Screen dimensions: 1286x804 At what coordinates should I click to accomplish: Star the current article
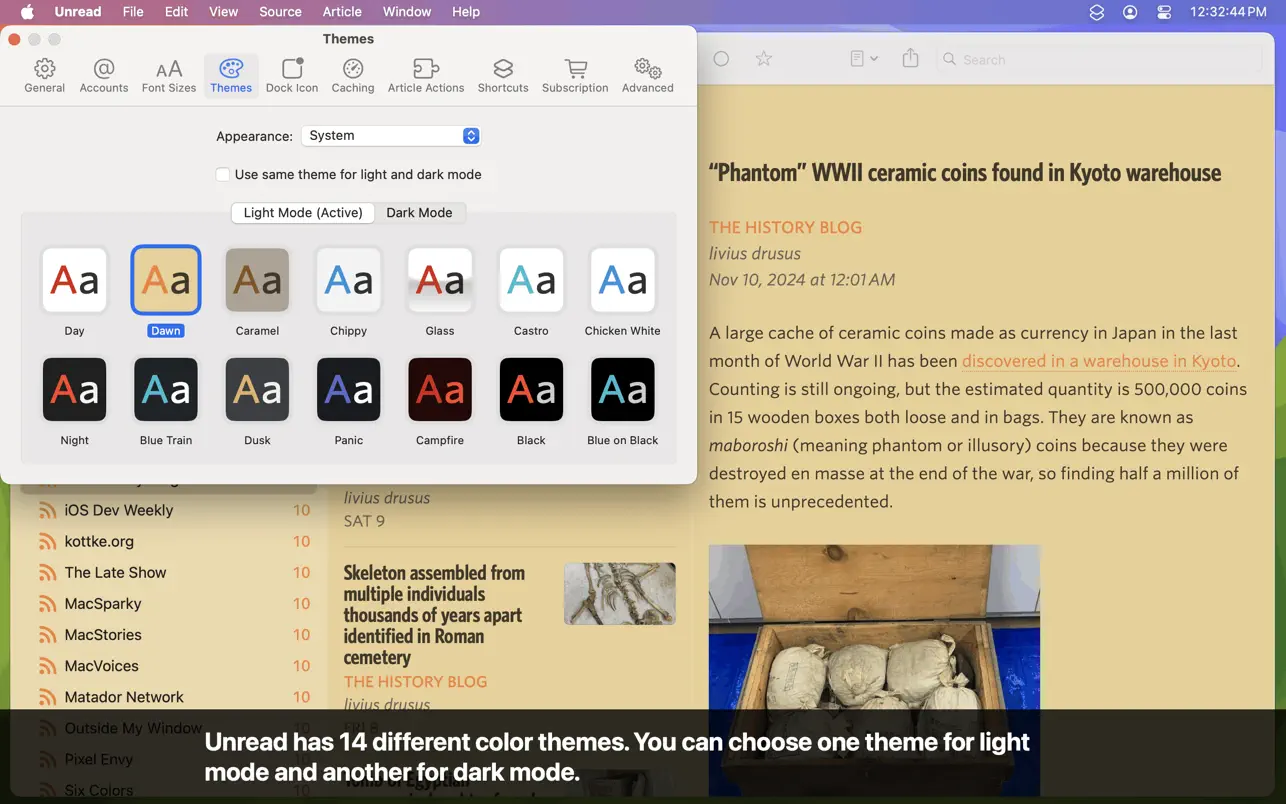(764, 59)
